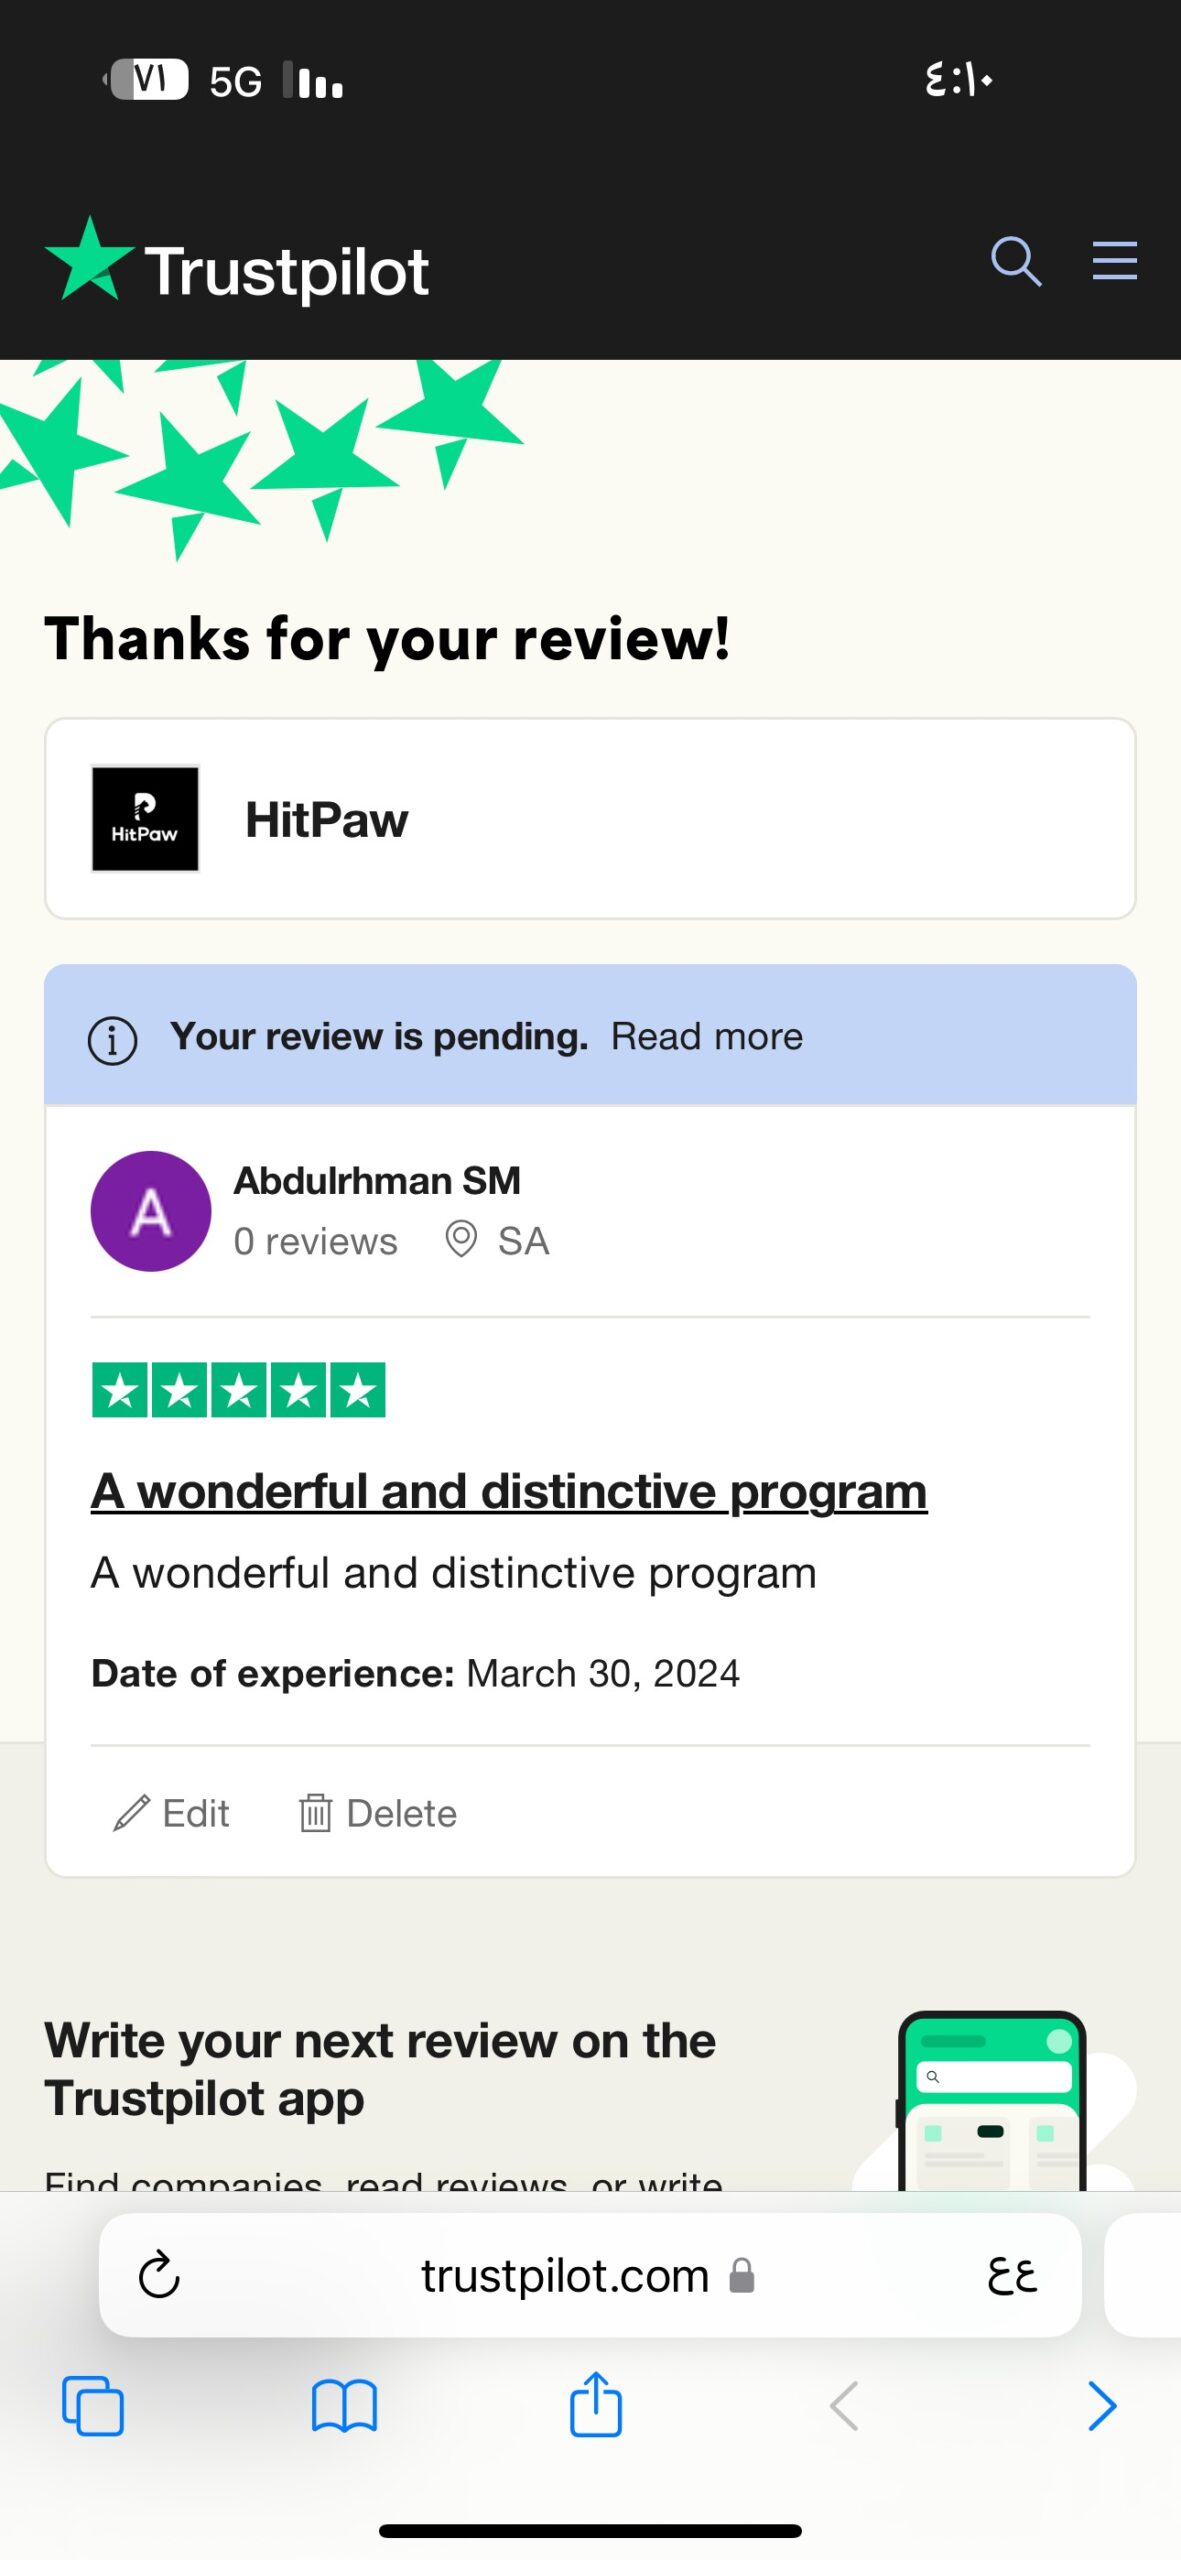Edit the pending review
The width and height of the screenshot is (1181, 2560).
click(171, 1813)
